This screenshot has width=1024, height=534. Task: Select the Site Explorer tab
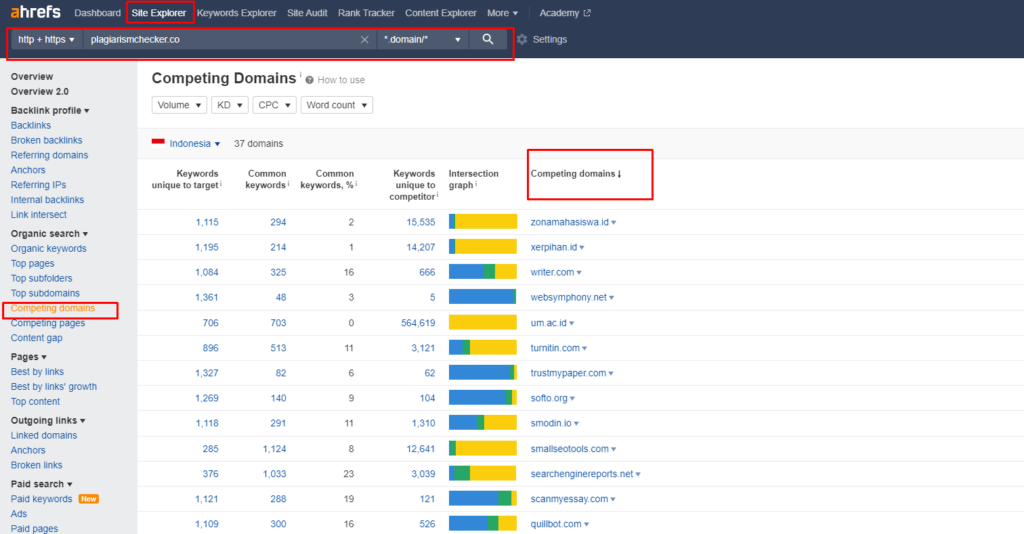(159, 13)
